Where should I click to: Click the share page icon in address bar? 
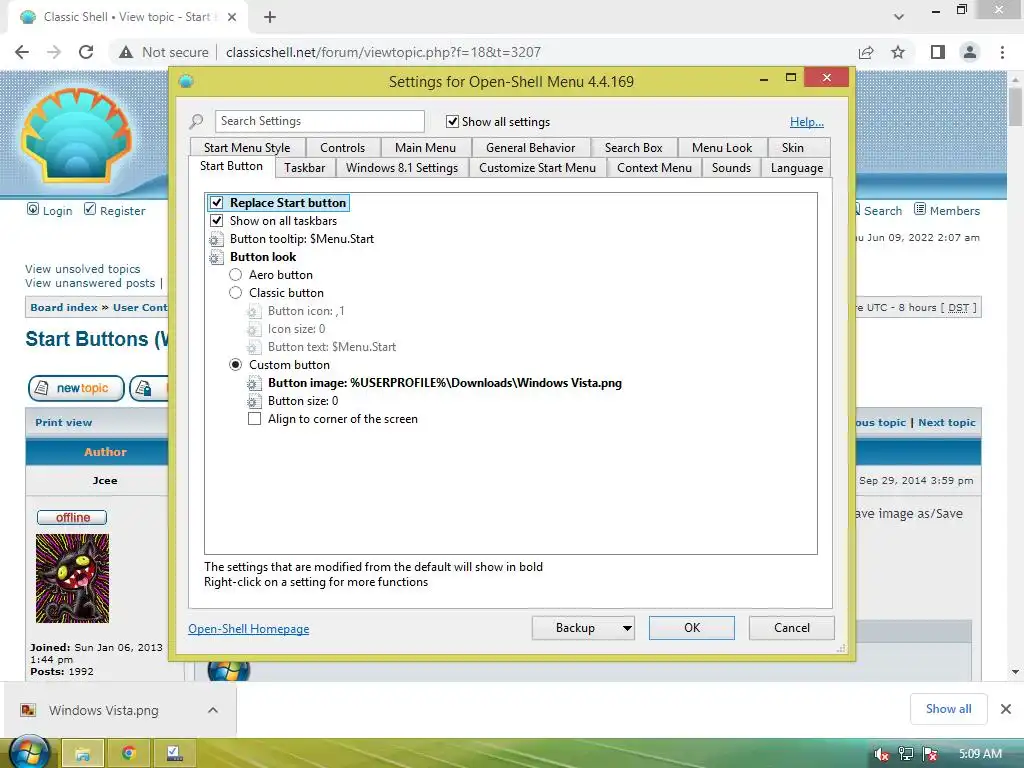coord(866,52)
